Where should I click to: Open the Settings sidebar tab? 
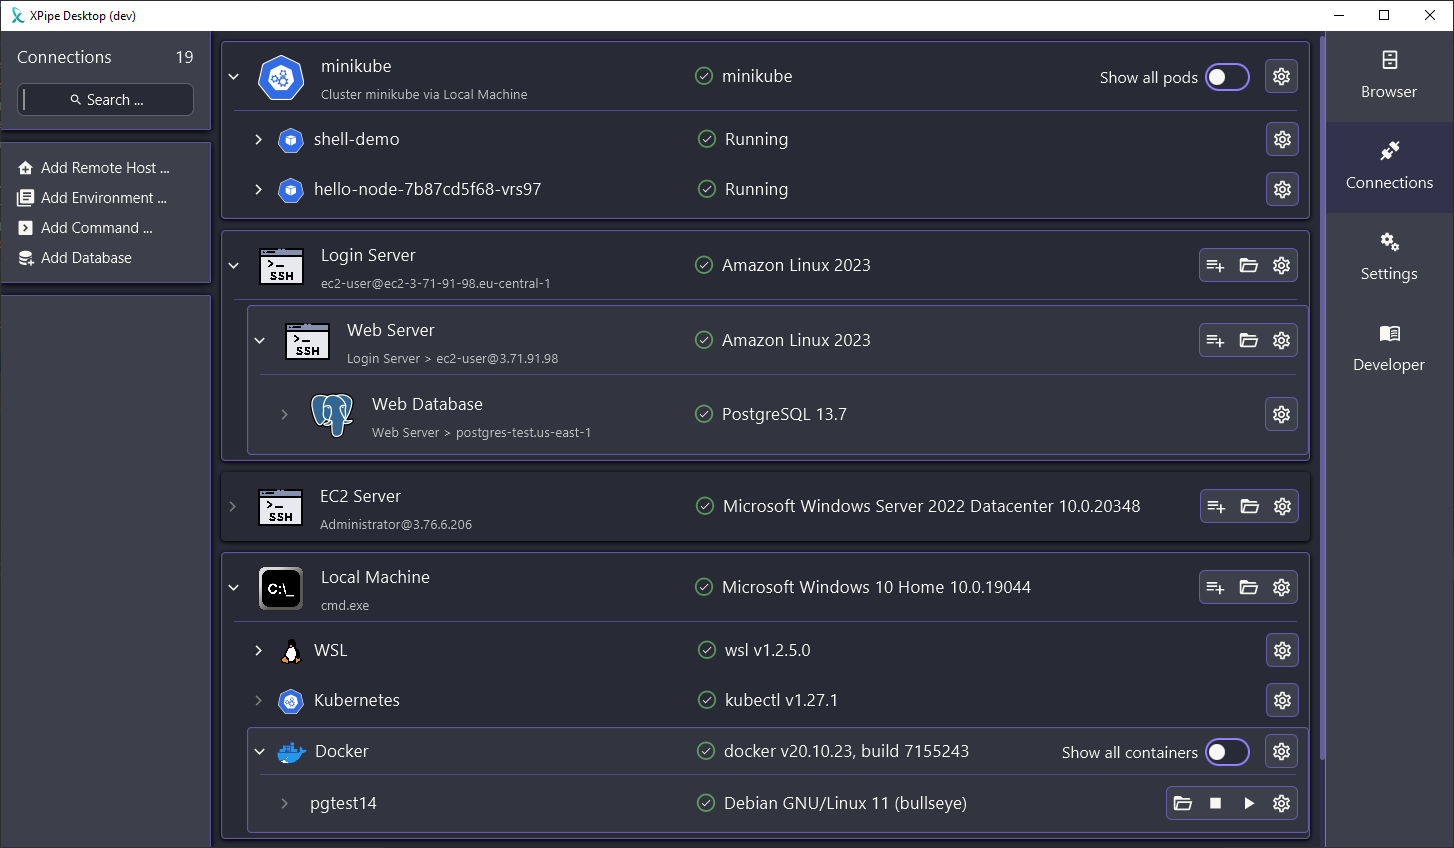(x=1389, y=257)
